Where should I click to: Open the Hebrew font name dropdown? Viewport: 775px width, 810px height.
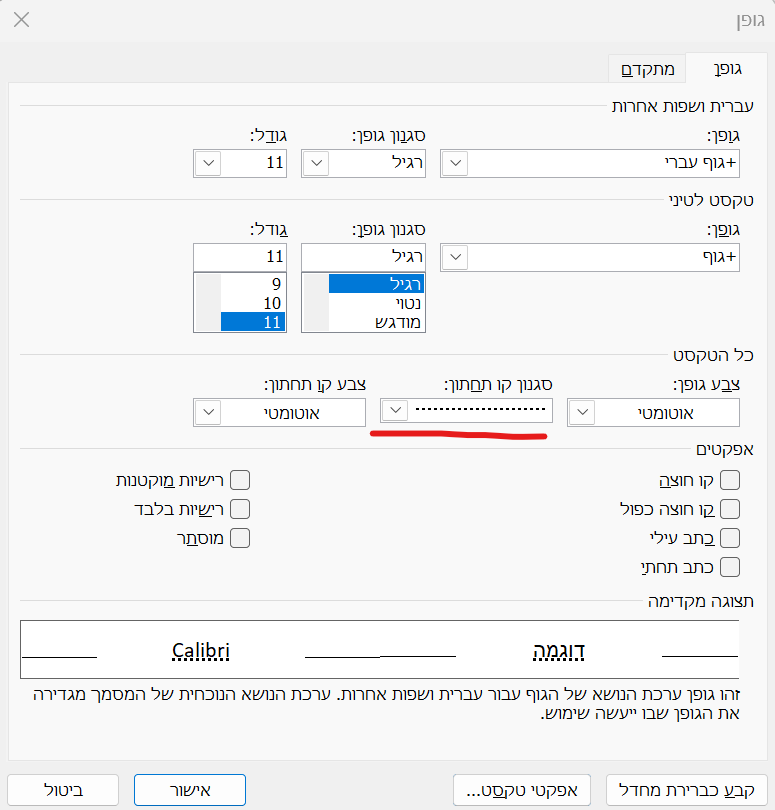tap(455, 163)
